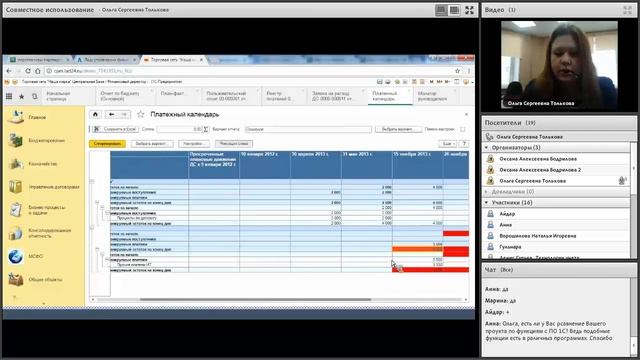The height and width of the screenshot is (360, 640).
Task: Click the home icon beside Платежный календарь
Action: [95, 114]
